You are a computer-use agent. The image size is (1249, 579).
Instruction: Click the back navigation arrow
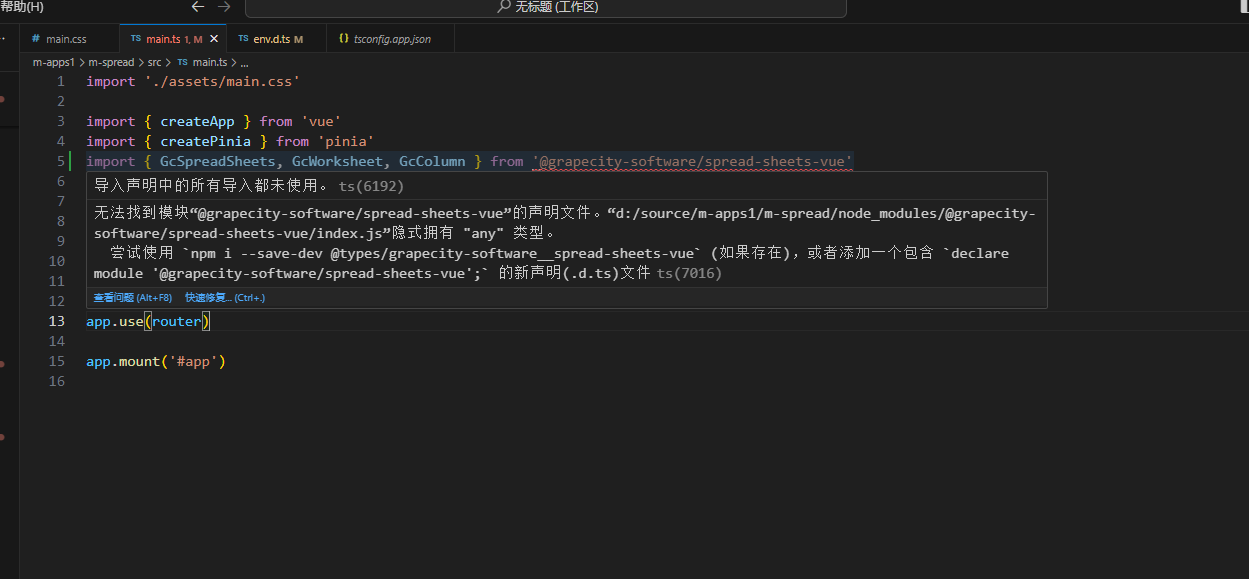pyautogui.click(x=197, y=8)
